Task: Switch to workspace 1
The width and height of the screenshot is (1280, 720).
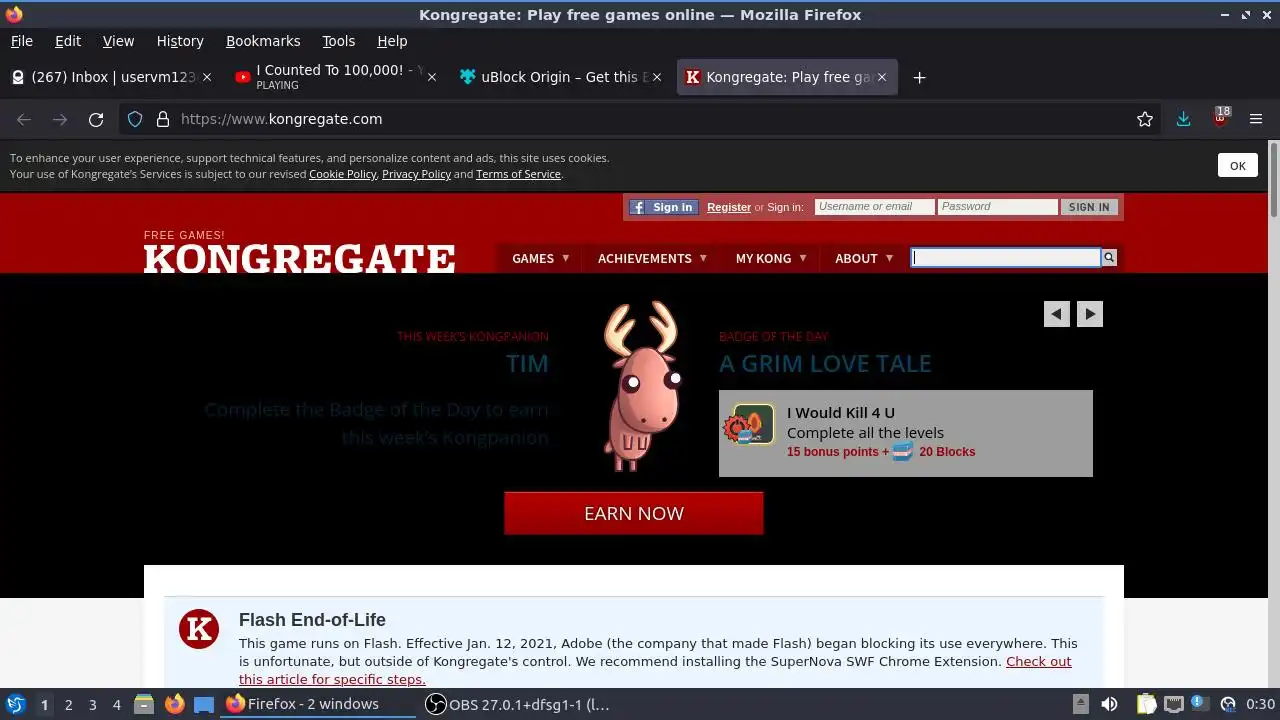Action: 44,705
